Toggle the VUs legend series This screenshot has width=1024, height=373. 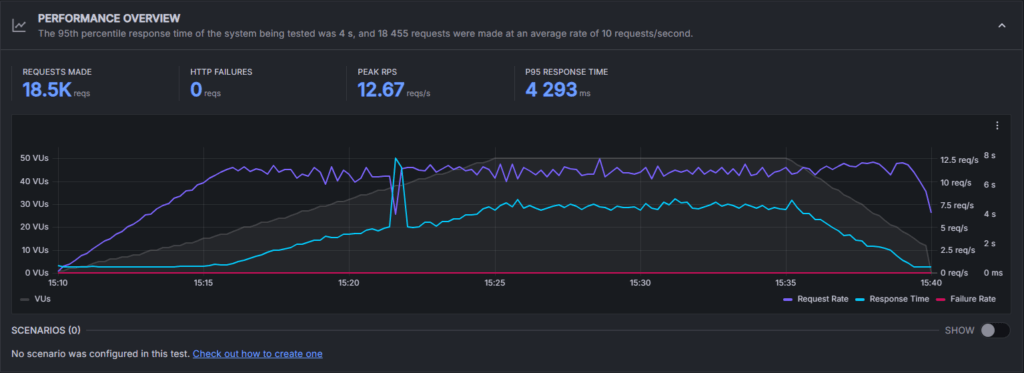click(x=35, y=299)
